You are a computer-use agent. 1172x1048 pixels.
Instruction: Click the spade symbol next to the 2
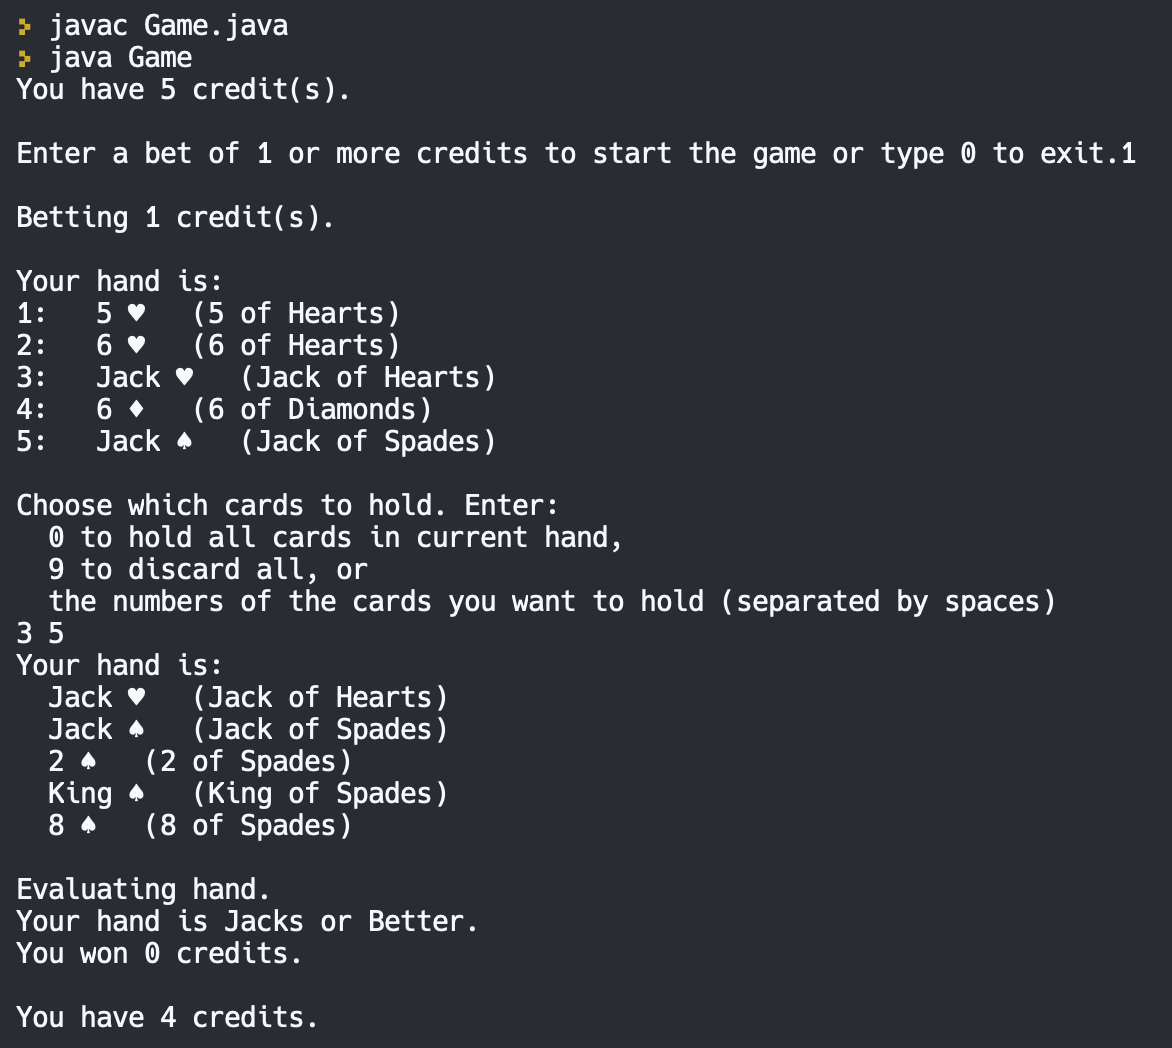coord(88,762)
